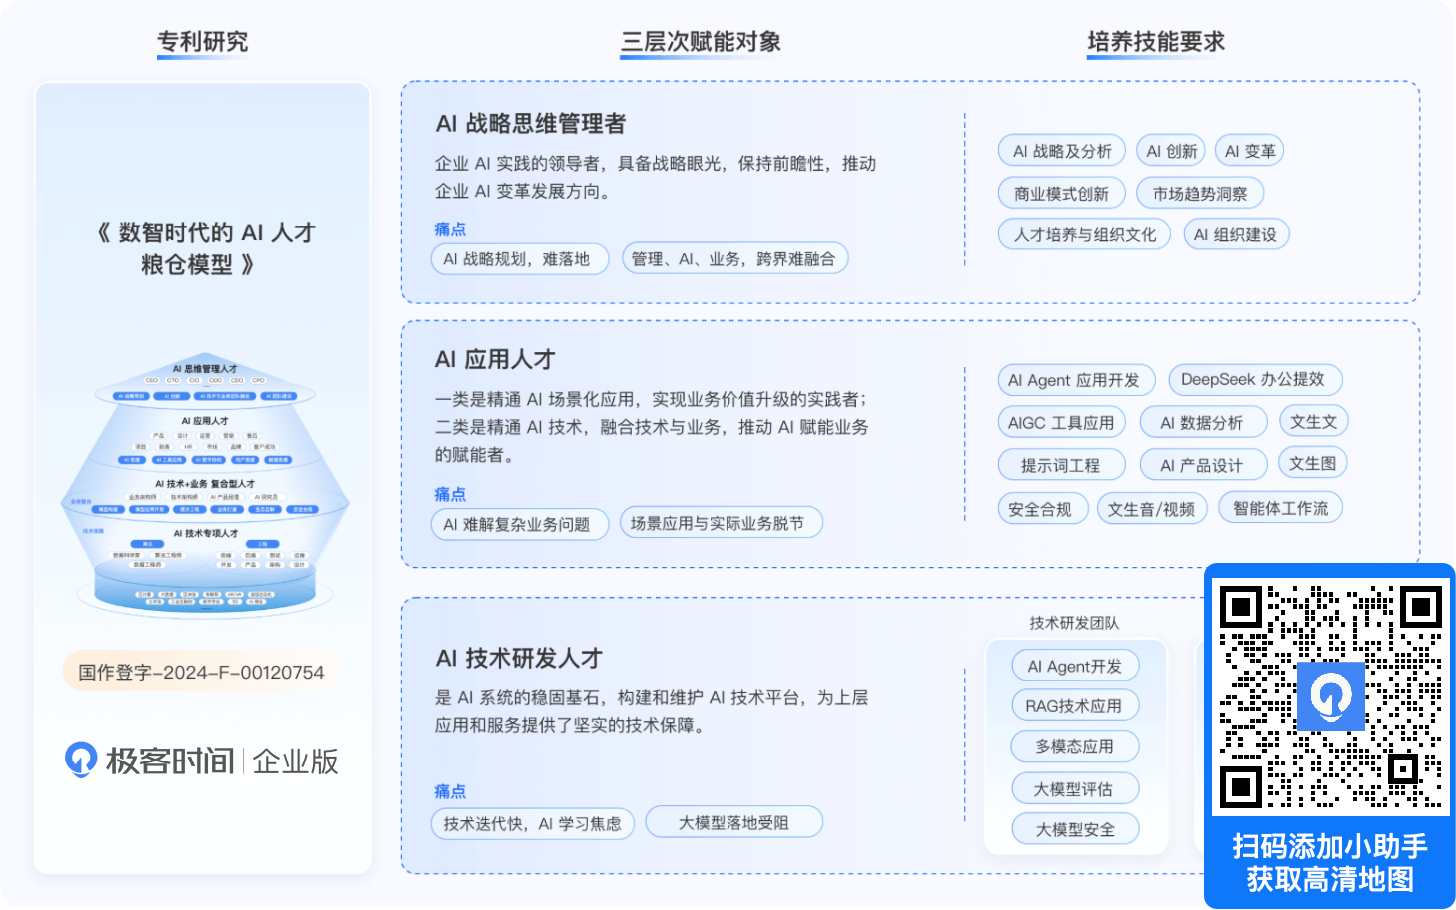Choose the AI 变革 skill tag
Screen dimensions: 1456x910
click(x=1250, y=151)
